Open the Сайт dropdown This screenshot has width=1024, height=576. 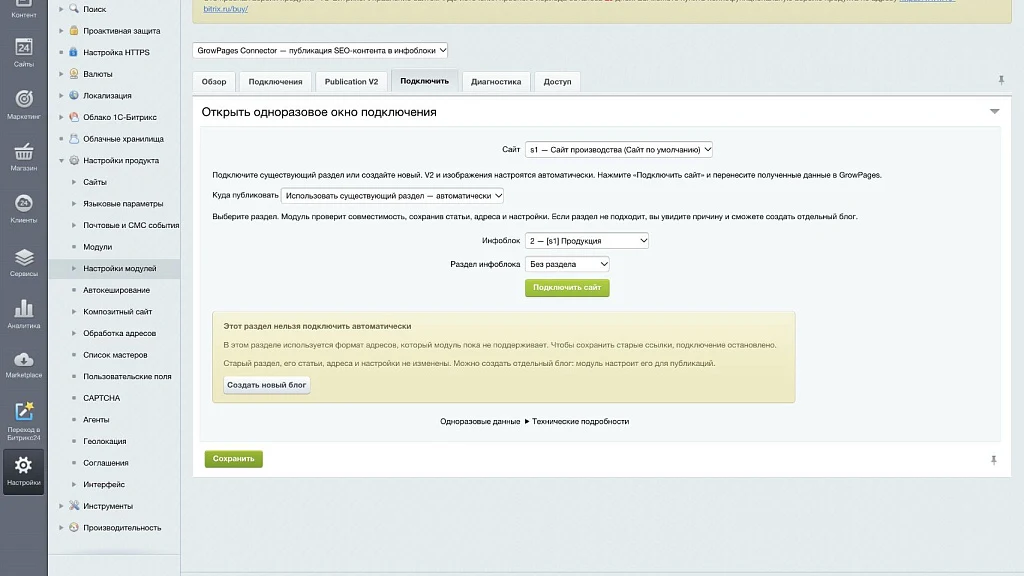618,150
